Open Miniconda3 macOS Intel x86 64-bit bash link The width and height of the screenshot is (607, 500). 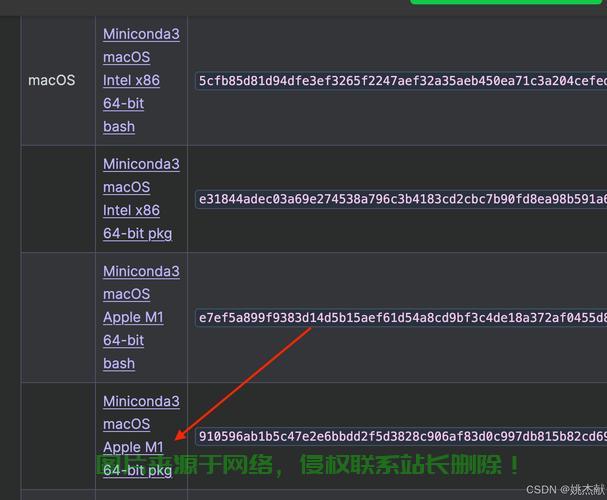tap(141, 80)
